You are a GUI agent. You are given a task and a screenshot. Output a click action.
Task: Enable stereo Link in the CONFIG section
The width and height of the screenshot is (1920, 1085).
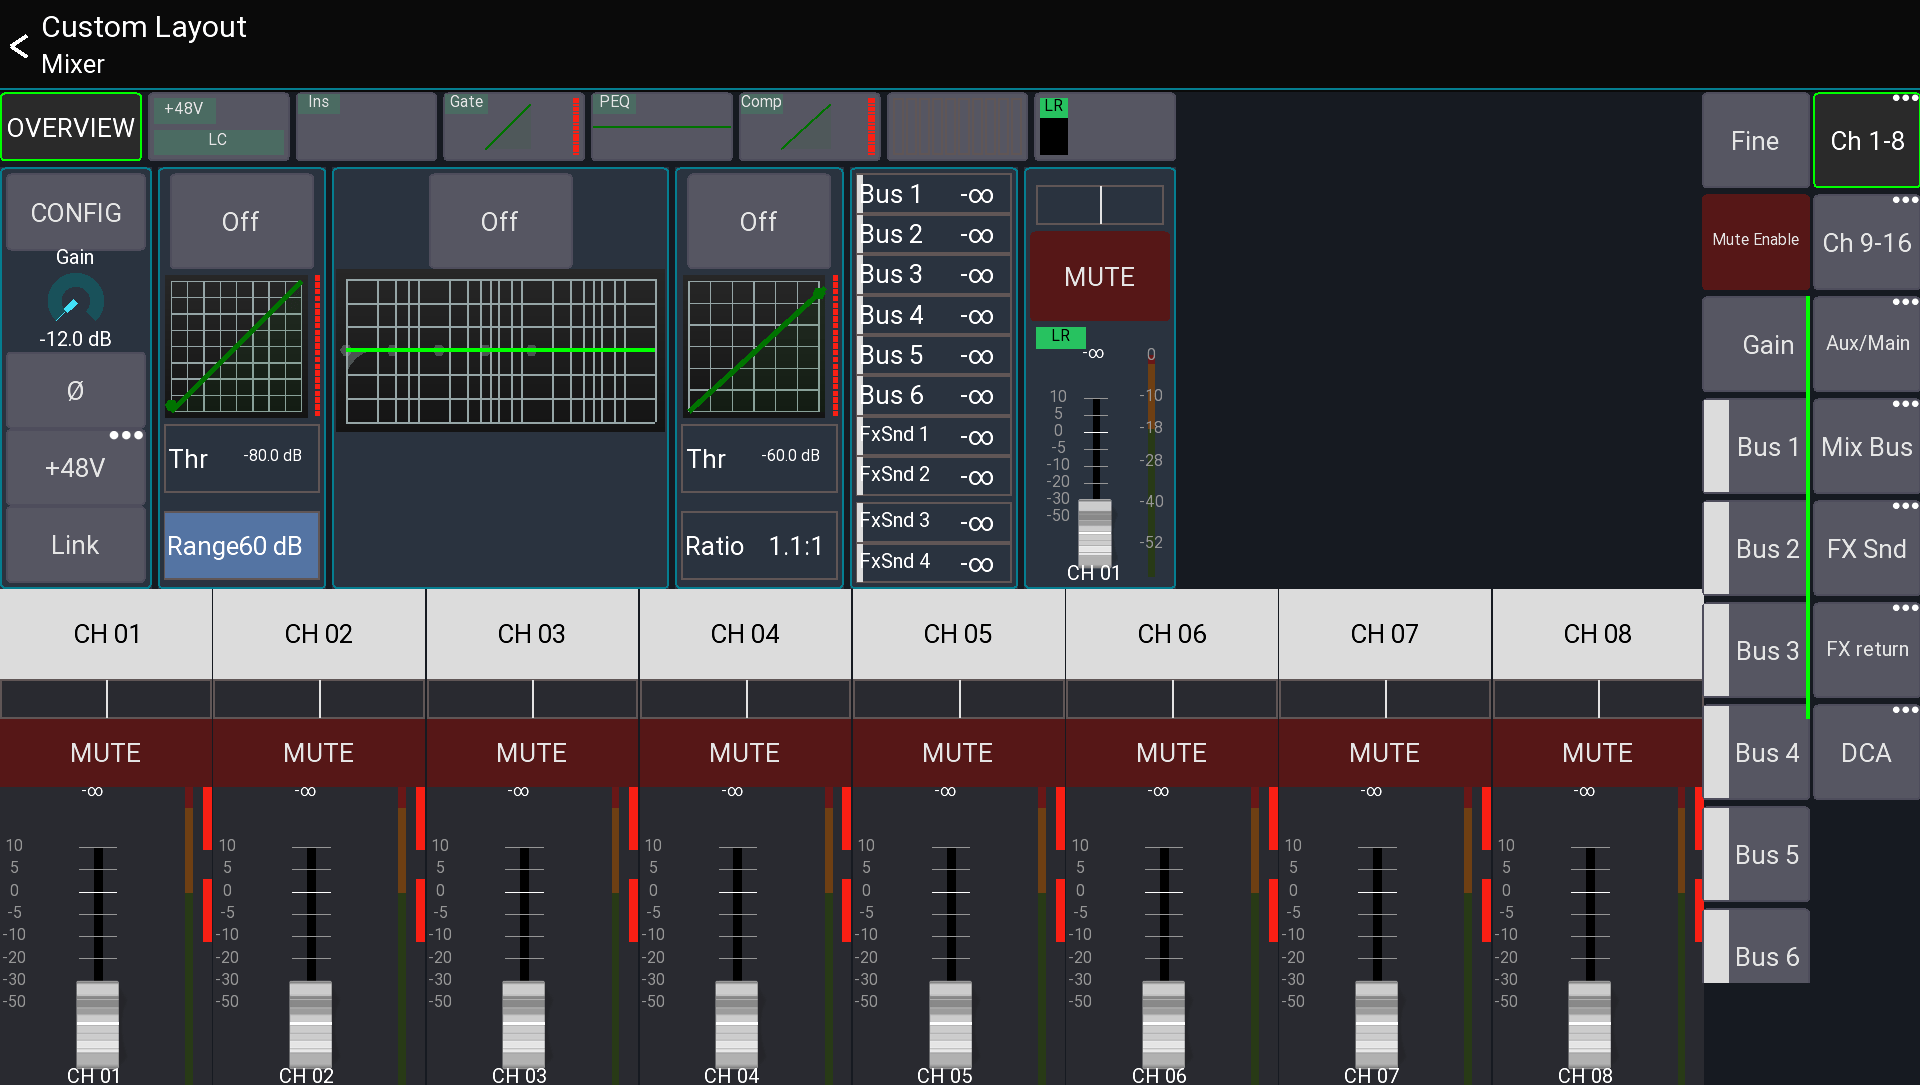(x=75, y=545)
